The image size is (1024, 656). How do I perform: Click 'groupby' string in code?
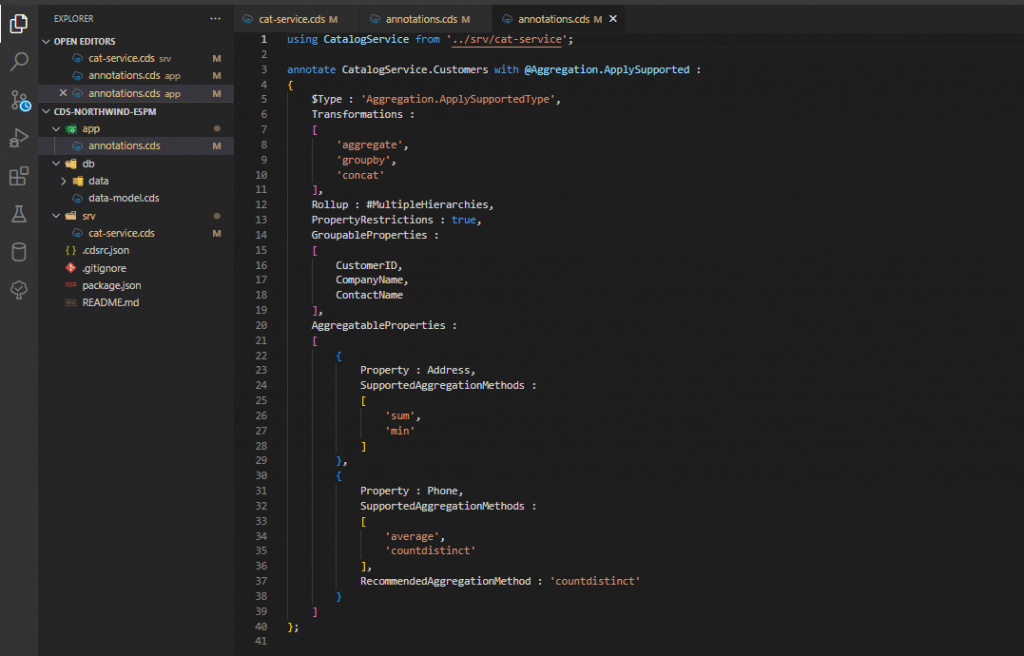tap(363, 160)
